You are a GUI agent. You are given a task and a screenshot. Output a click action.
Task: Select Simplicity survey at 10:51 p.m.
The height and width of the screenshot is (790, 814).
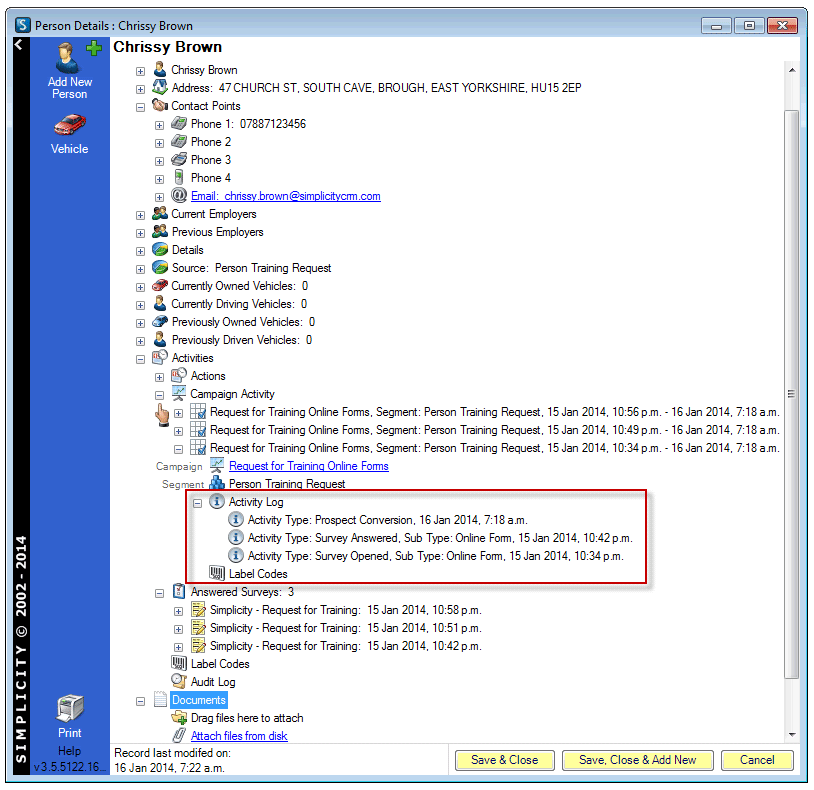(346, 628)
